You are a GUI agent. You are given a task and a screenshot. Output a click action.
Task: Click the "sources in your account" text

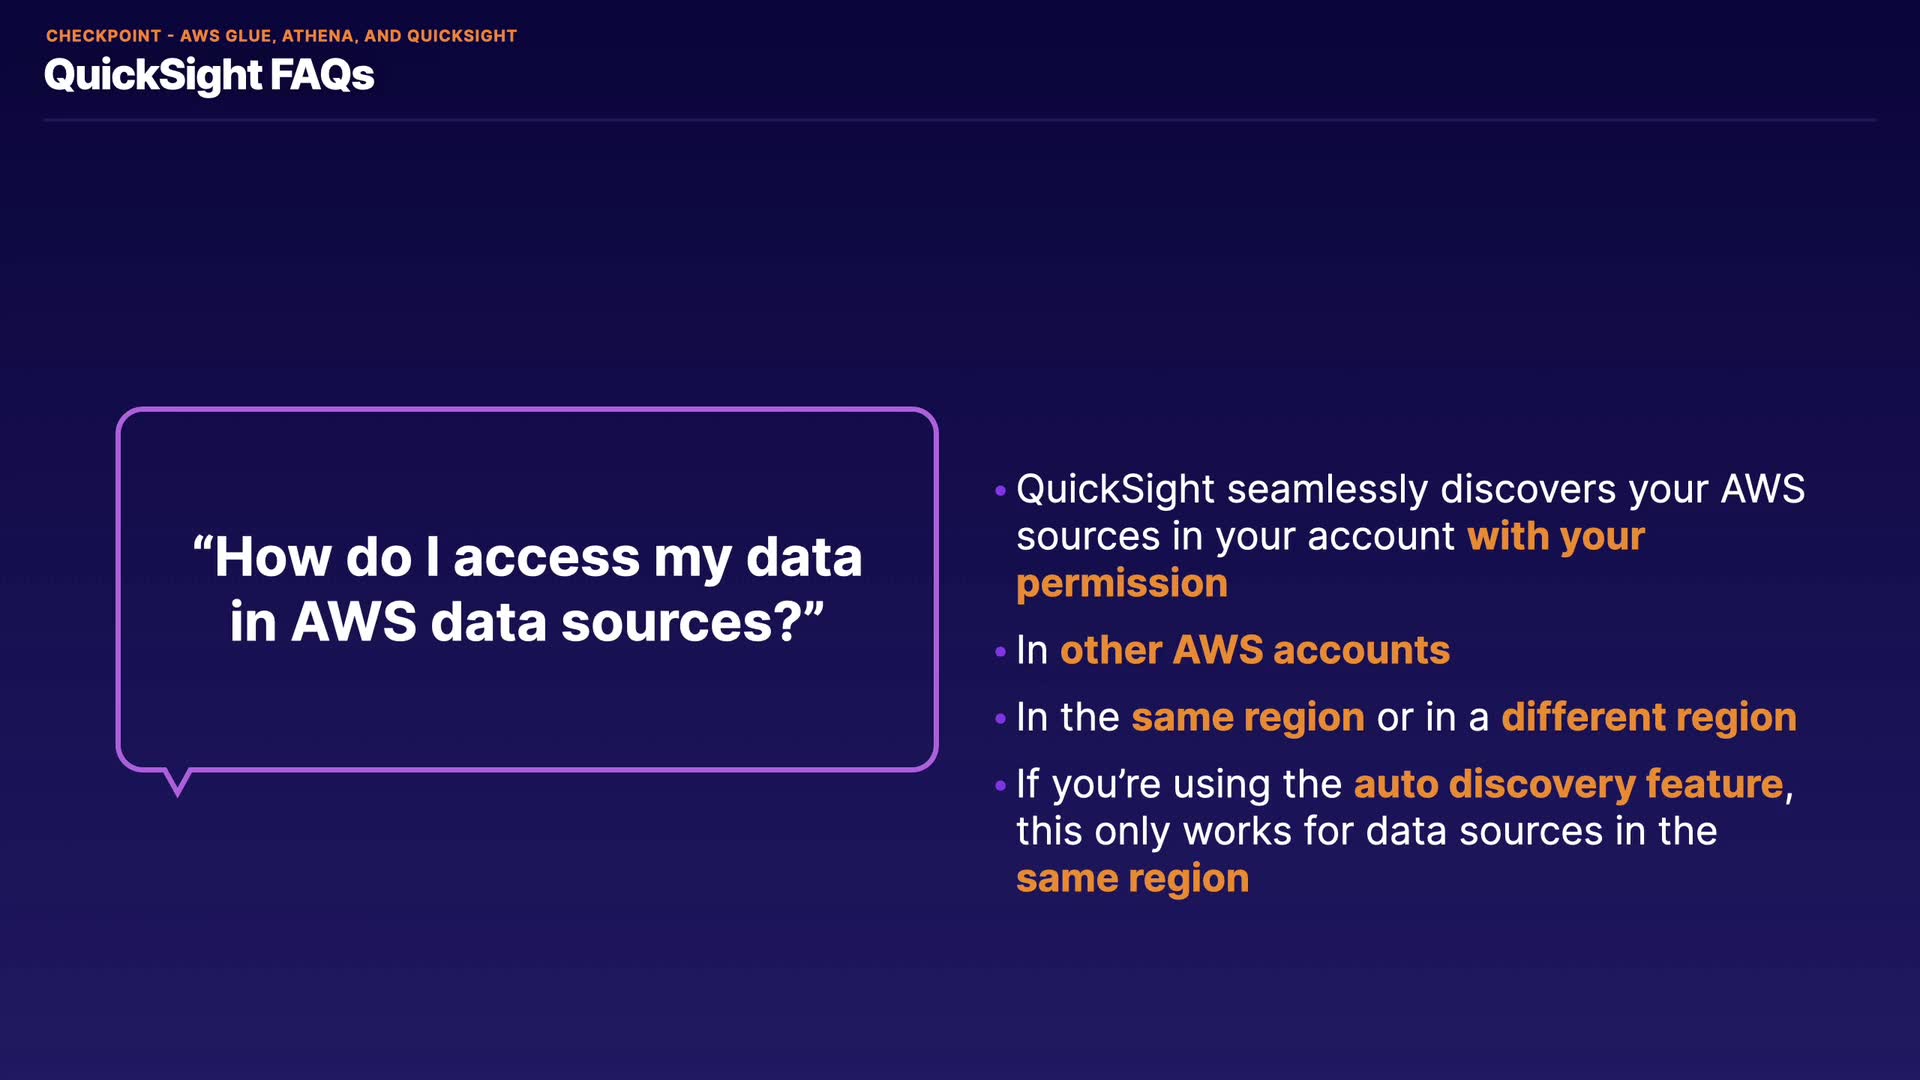pyautogui.click(x=1235, y=537)
